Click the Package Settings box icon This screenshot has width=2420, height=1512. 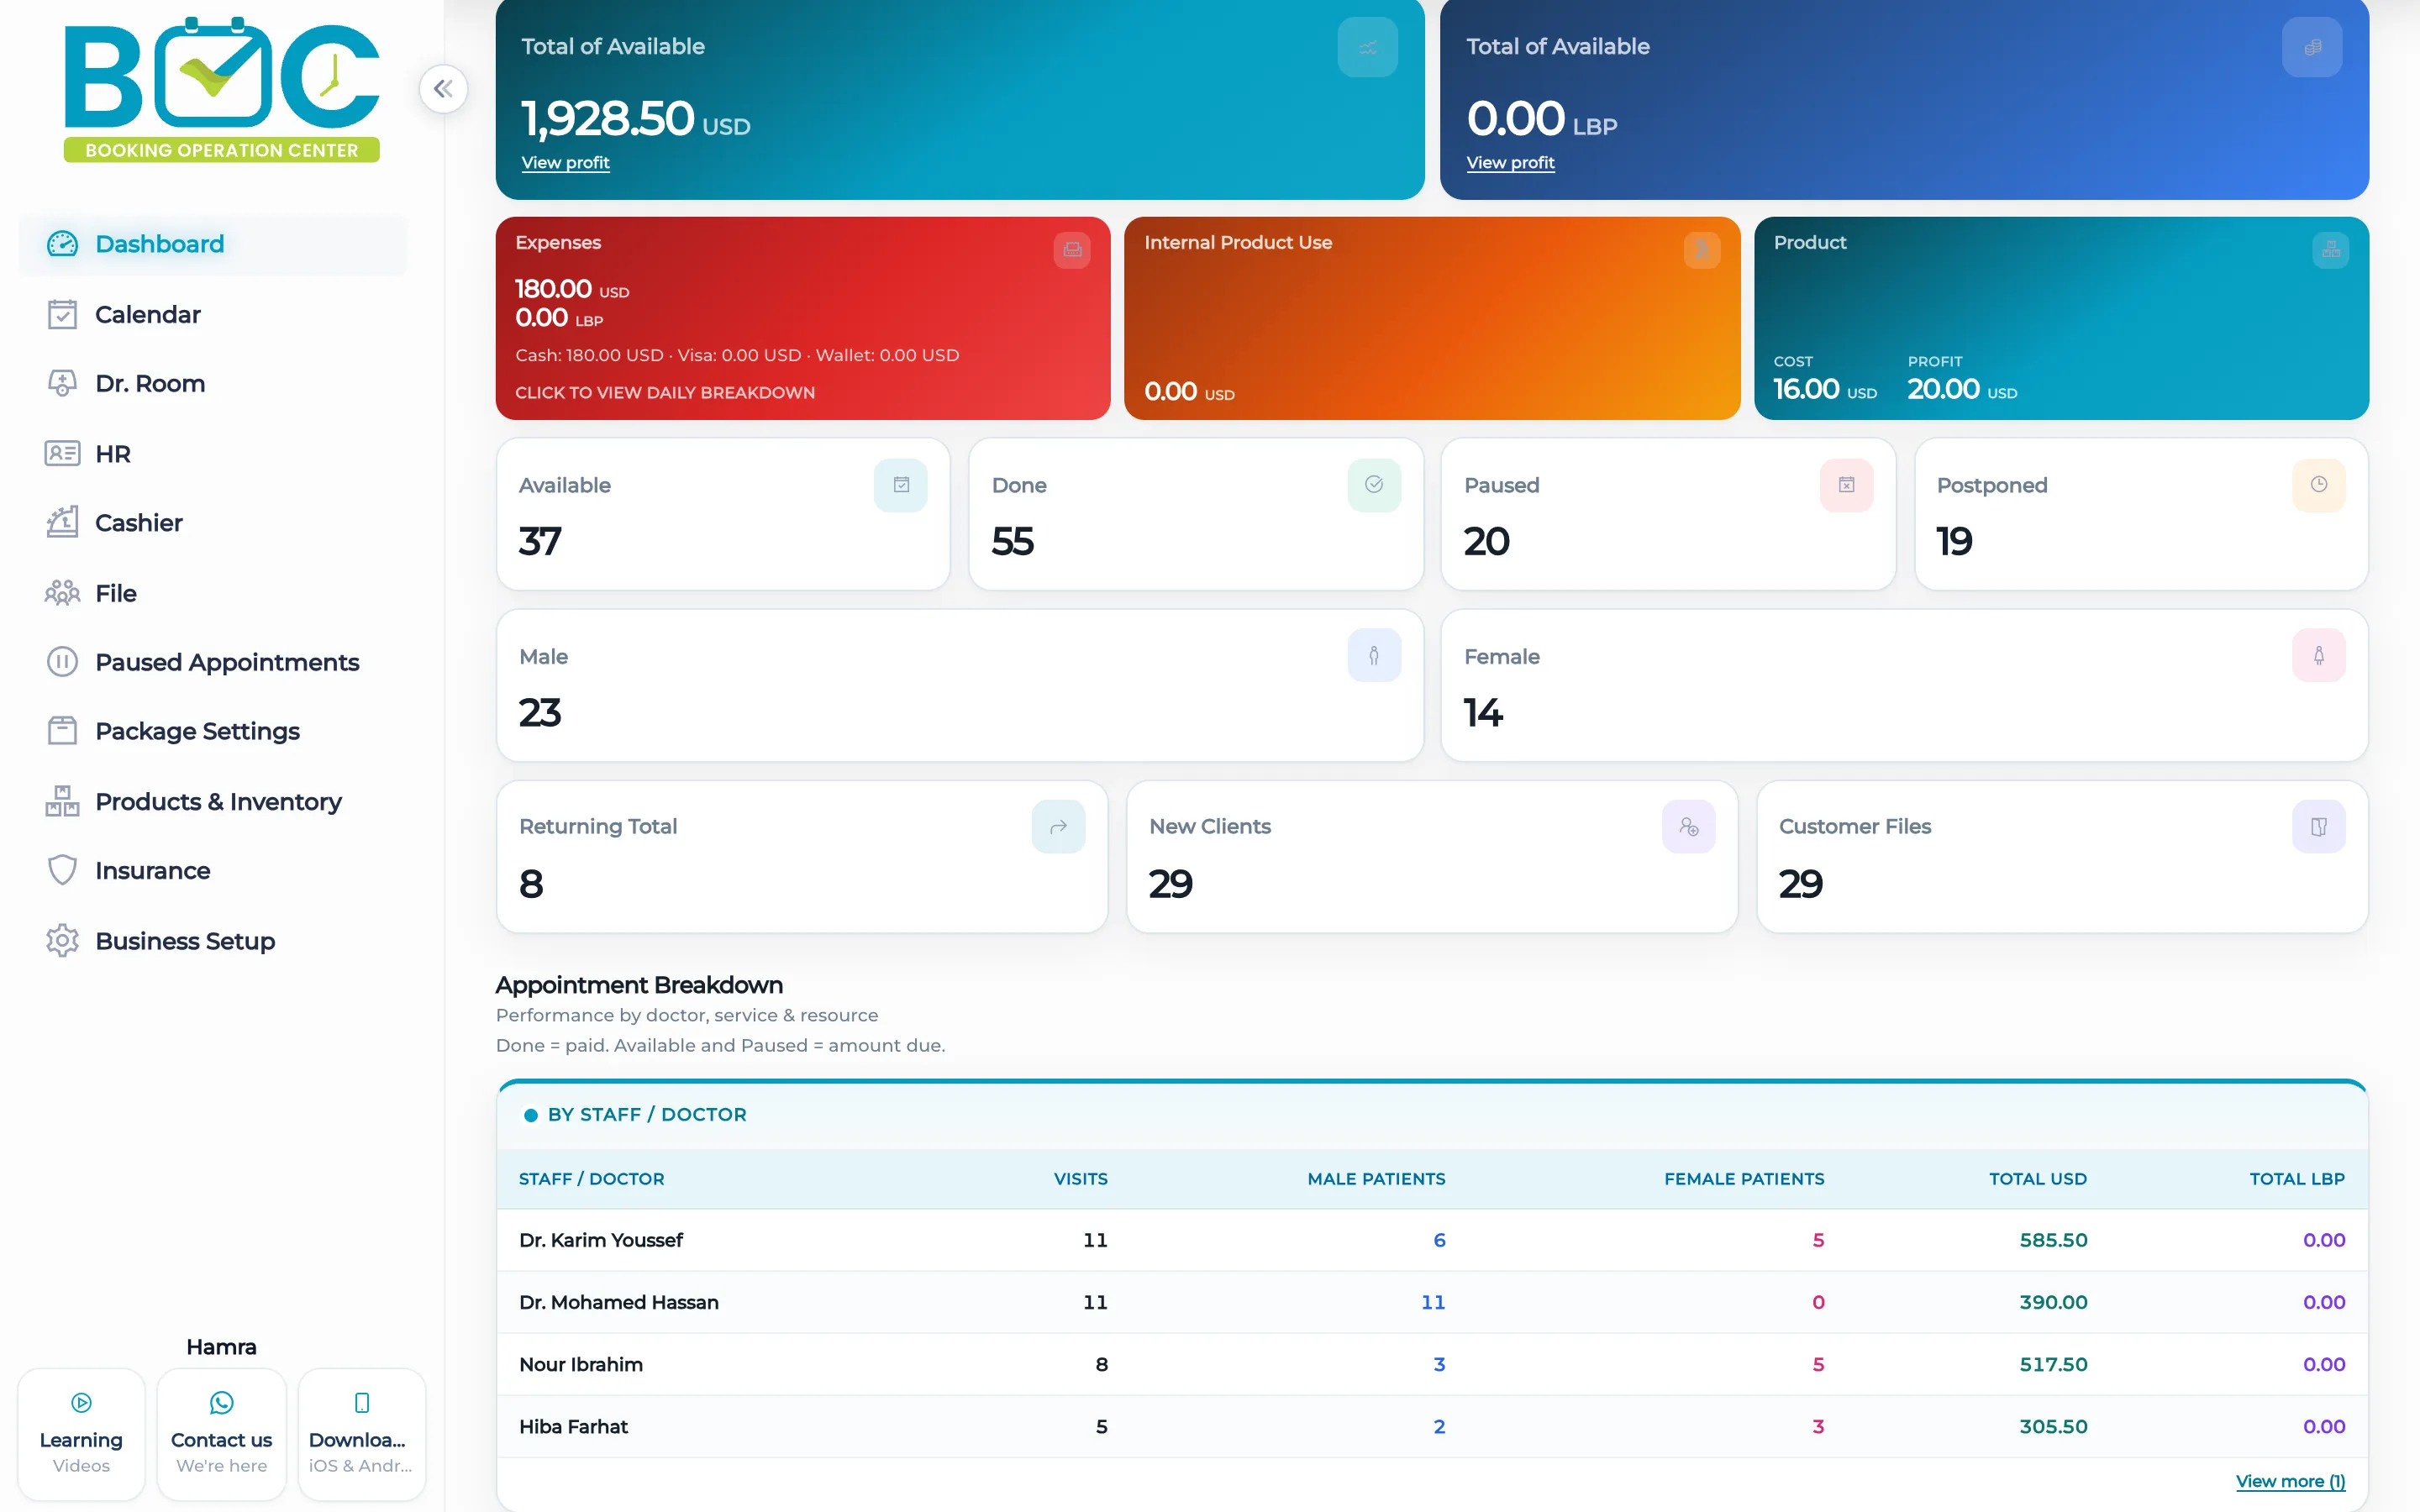[x=62, y=731]
